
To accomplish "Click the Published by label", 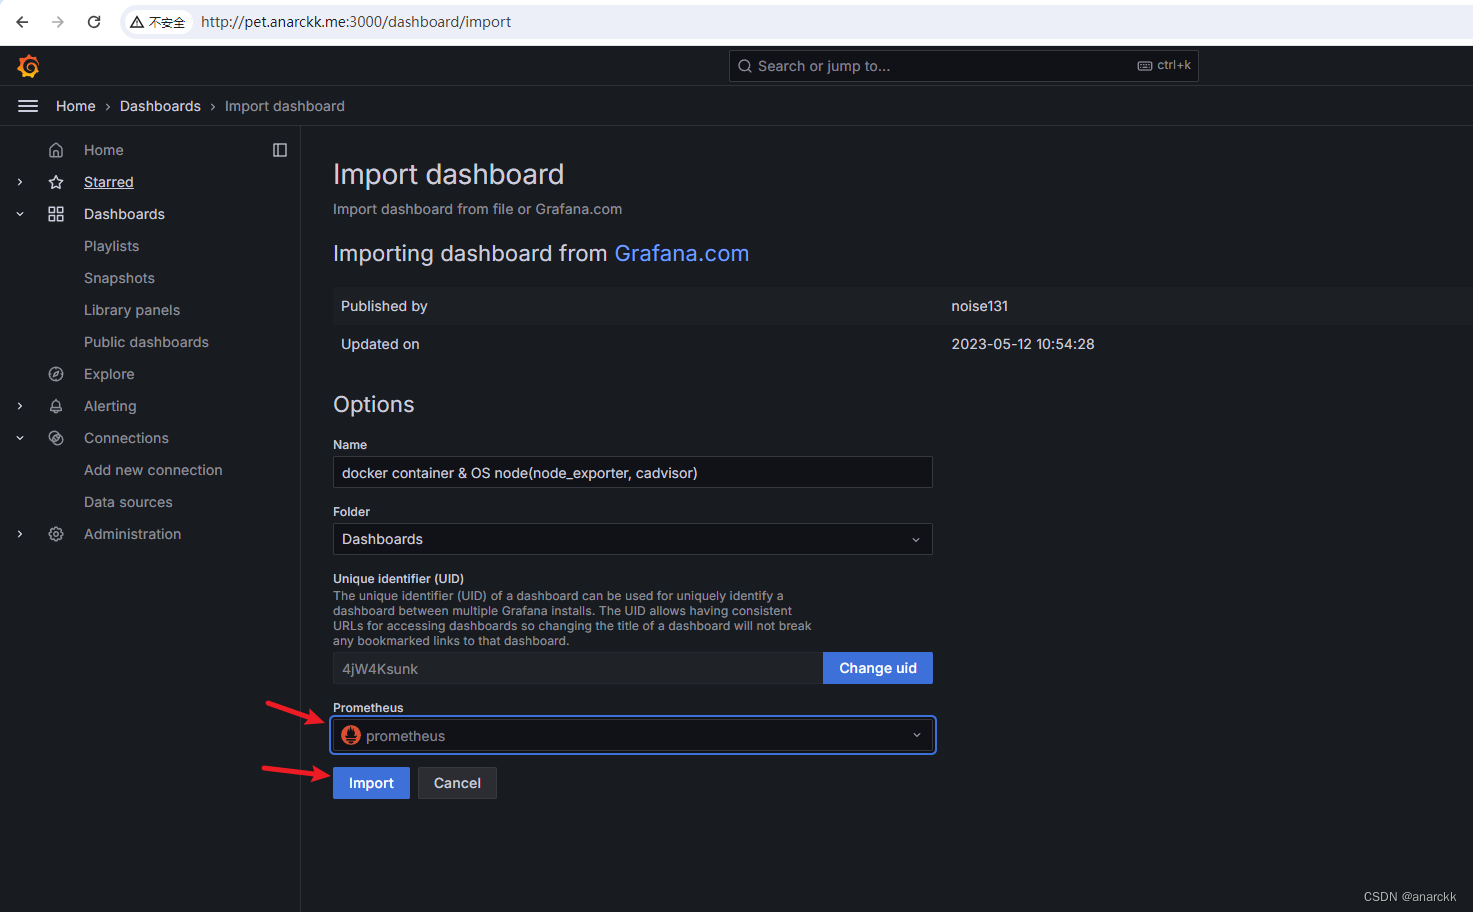I will [384, 306].
